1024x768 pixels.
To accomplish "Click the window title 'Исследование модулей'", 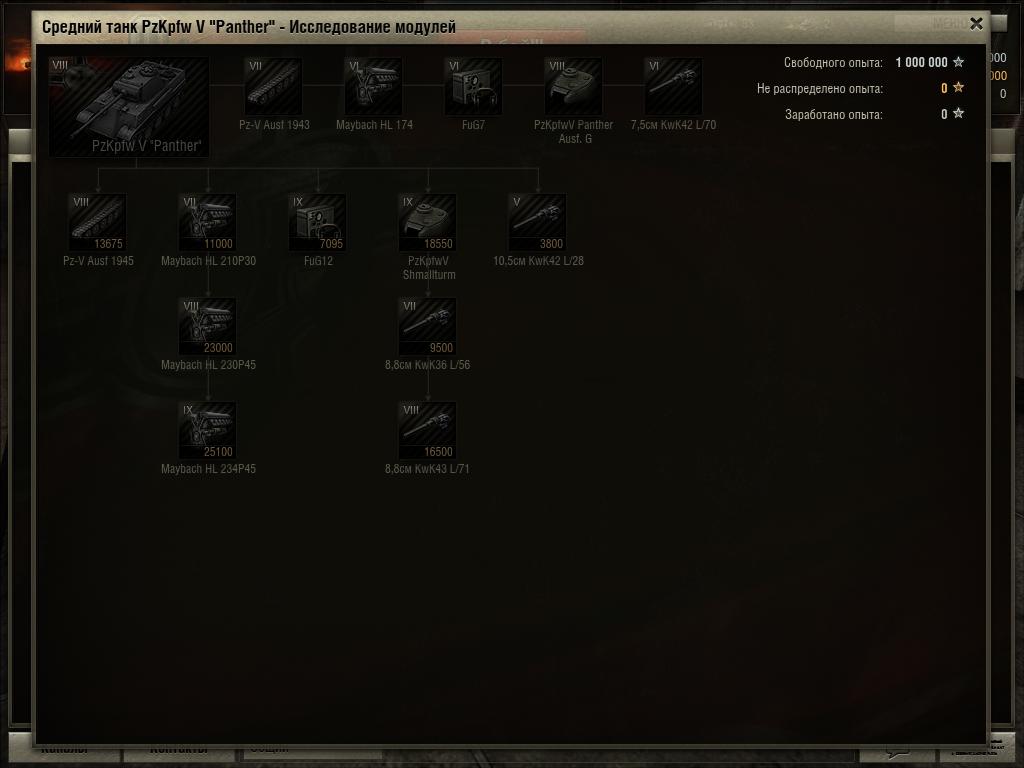I will 372,27.
